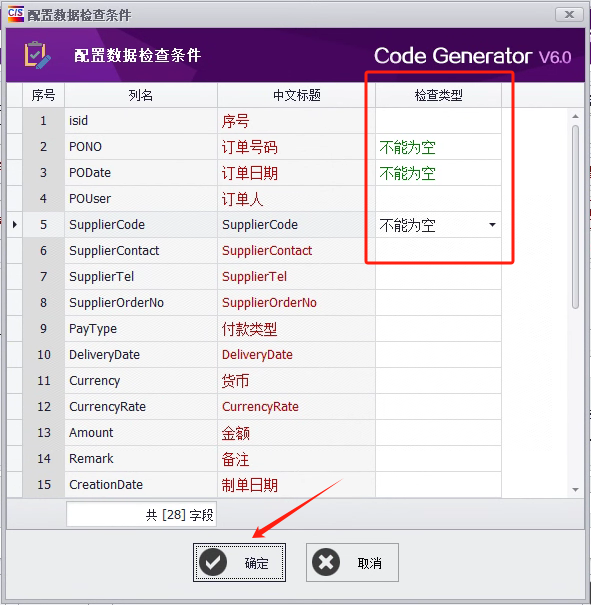591x605 pixels.
Task: Select the CreationDate column name cell
Action: tap(141, 485)
